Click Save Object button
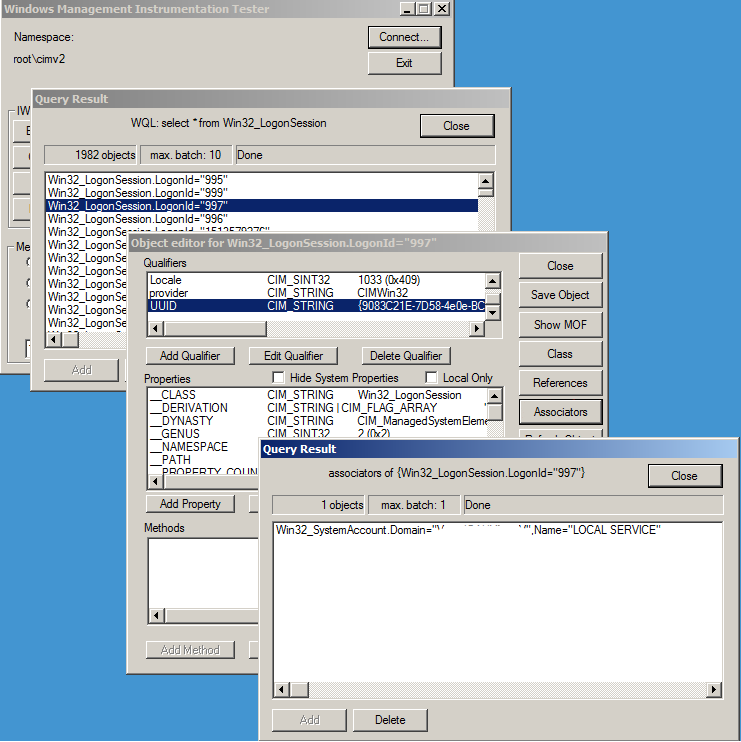 click(560, 295)
